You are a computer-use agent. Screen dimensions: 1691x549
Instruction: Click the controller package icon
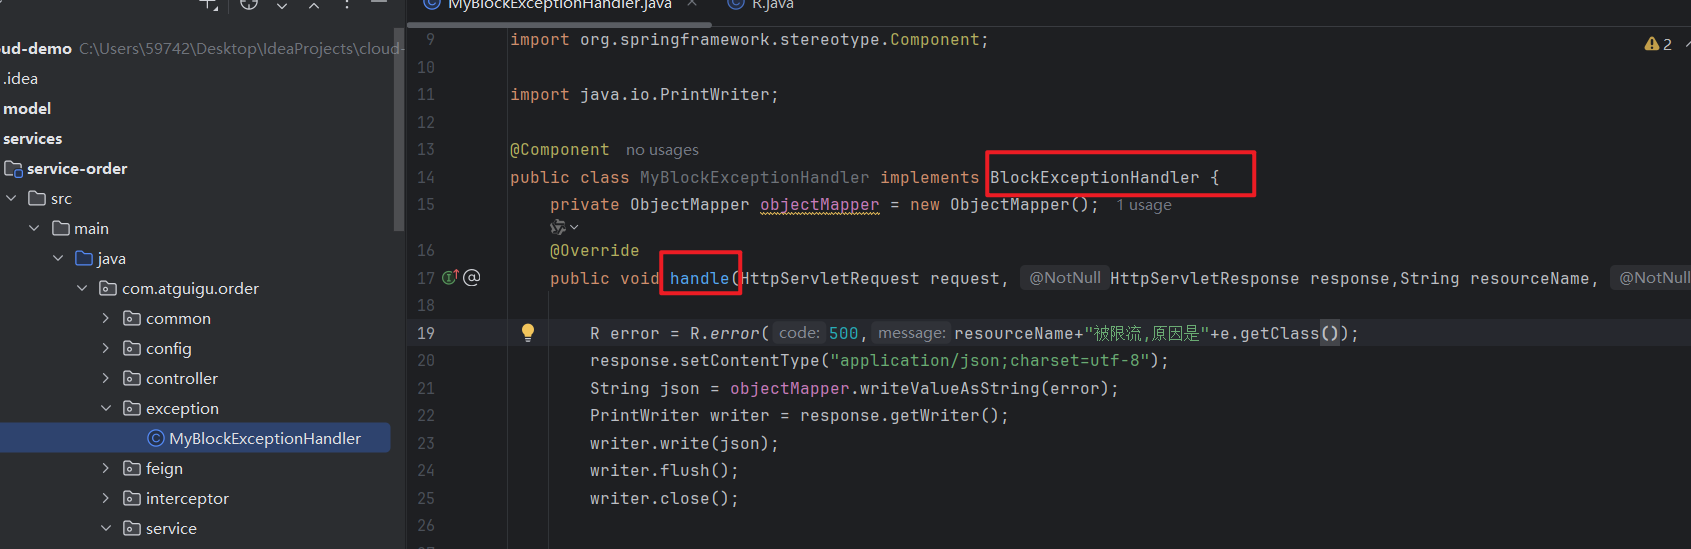coord(132,378)
